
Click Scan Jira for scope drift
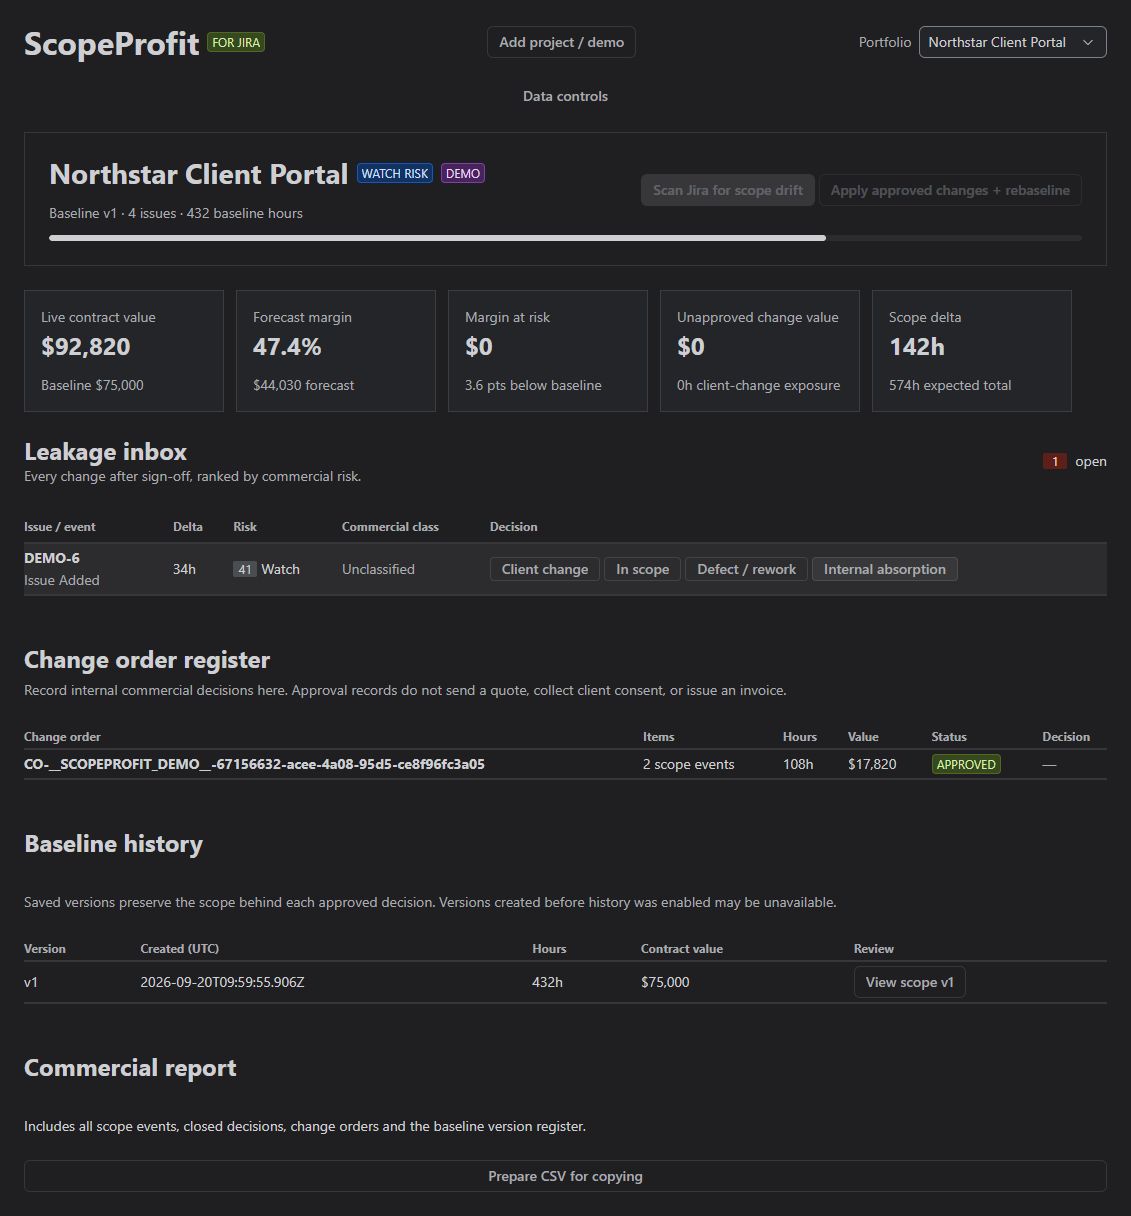pos(728,190)
